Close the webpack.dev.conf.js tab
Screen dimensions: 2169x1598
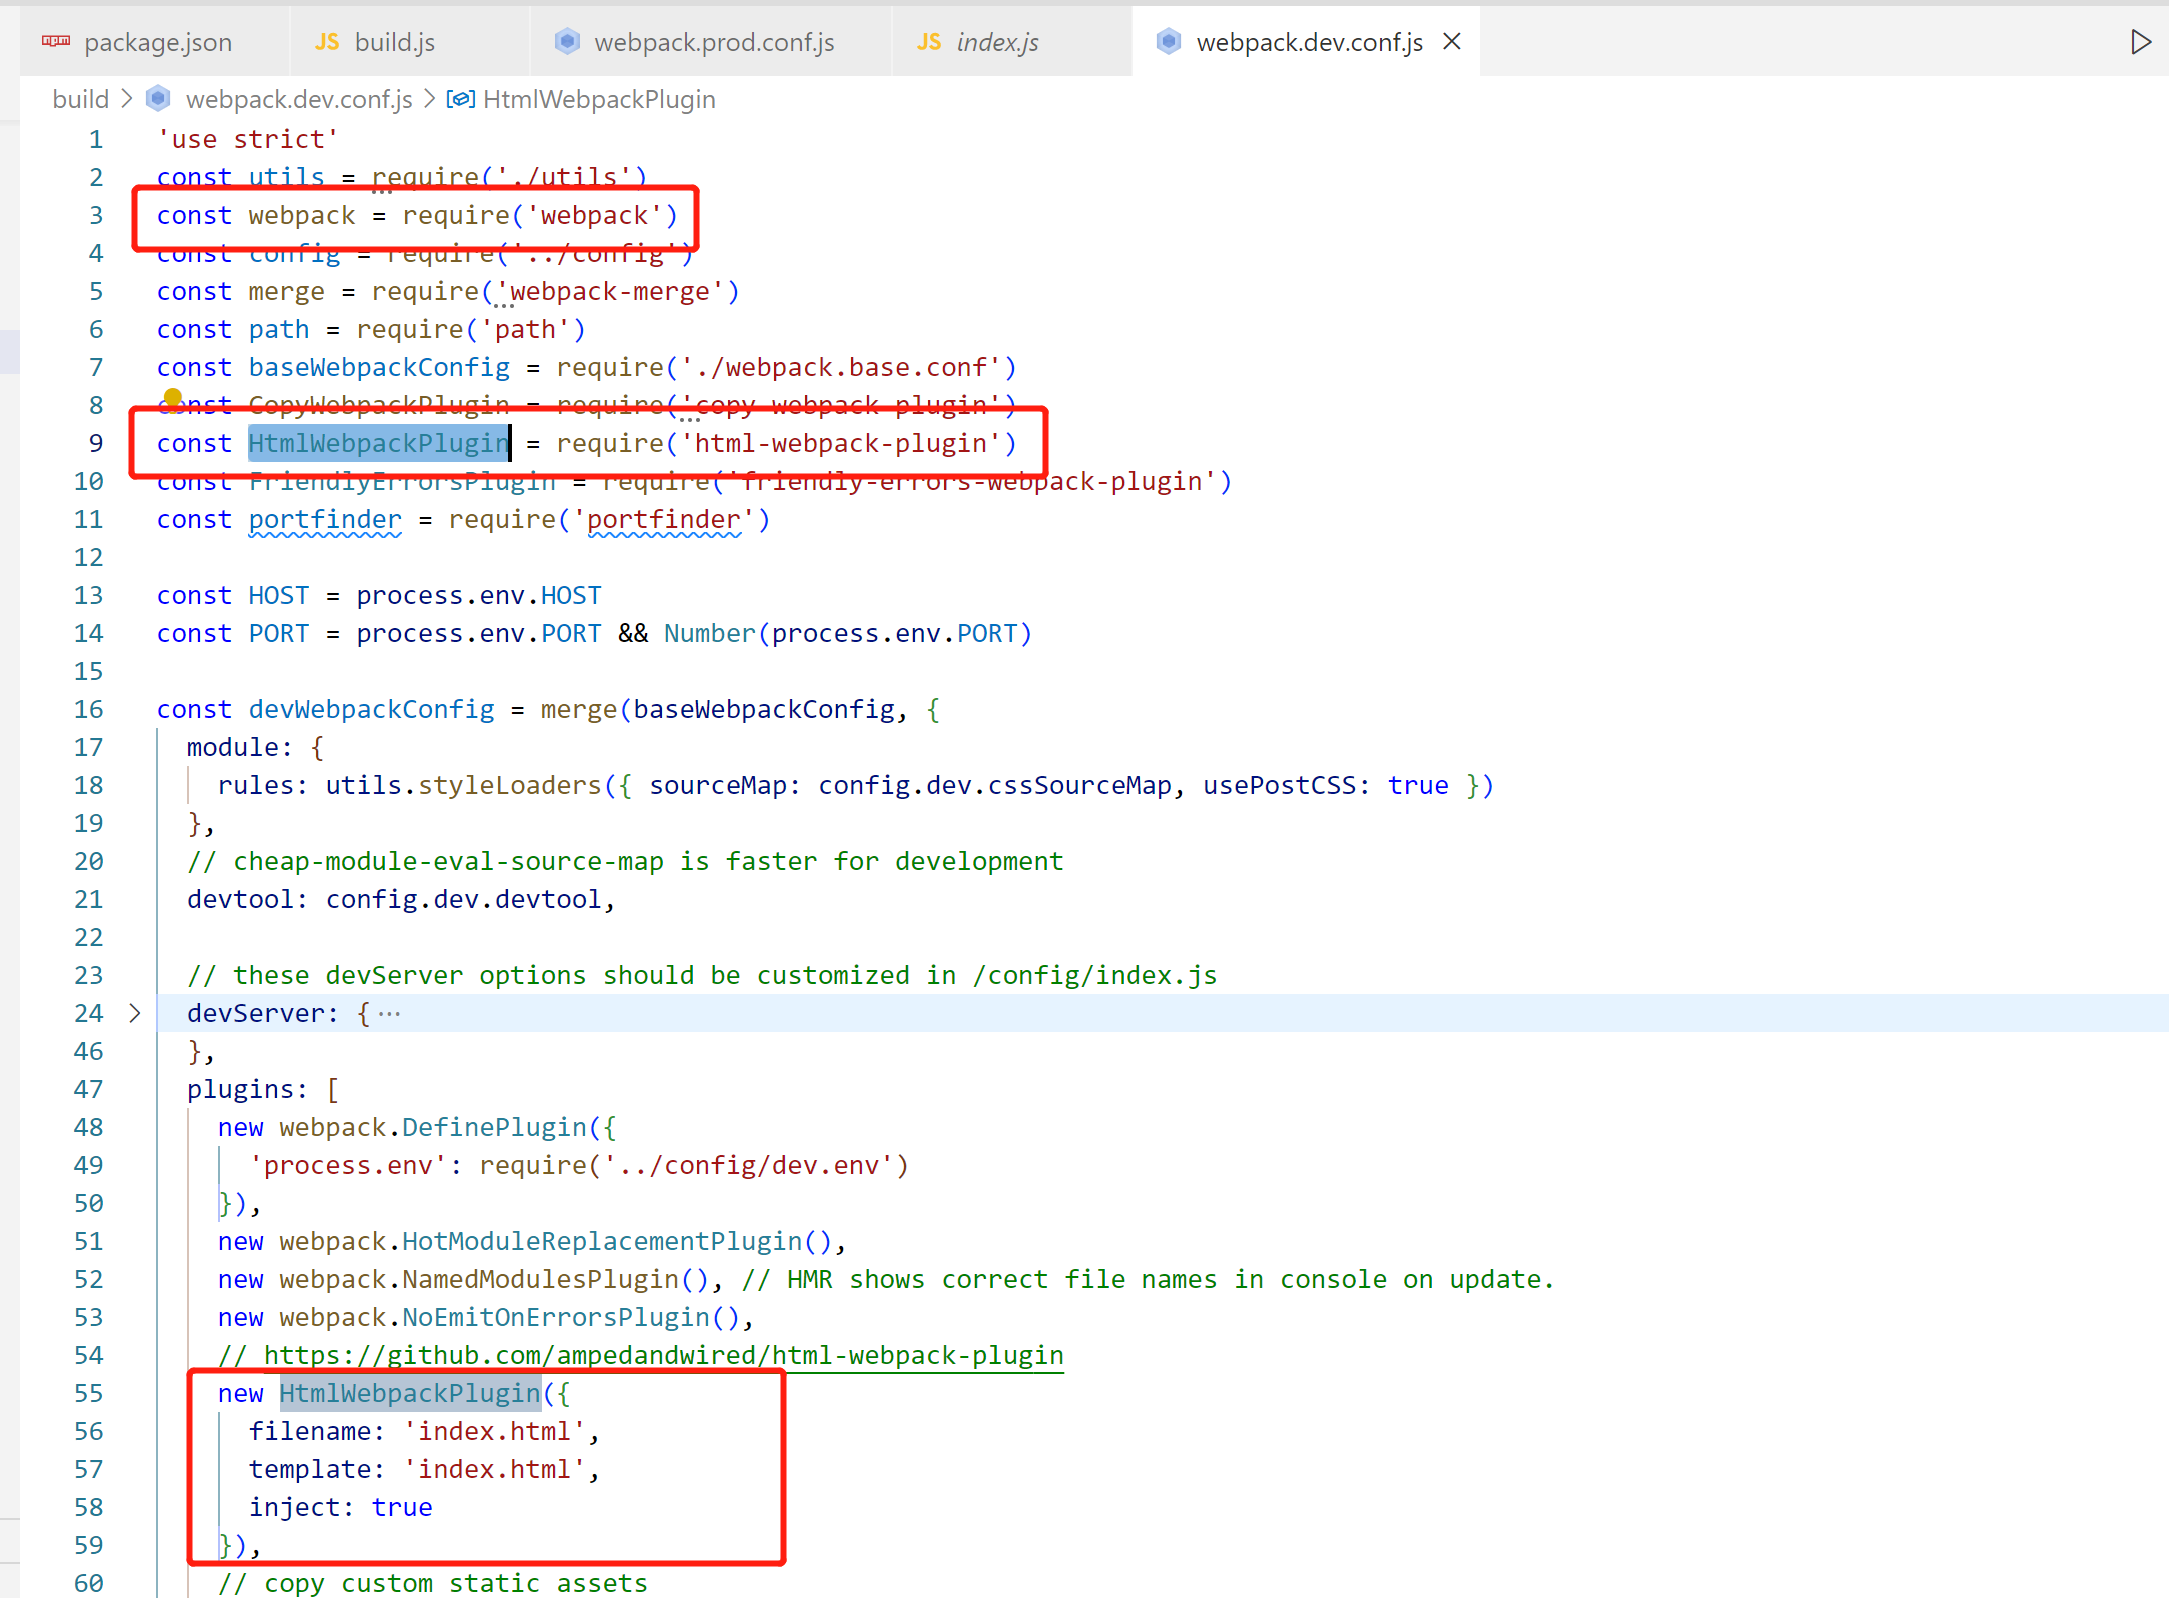pos(1452,41)
